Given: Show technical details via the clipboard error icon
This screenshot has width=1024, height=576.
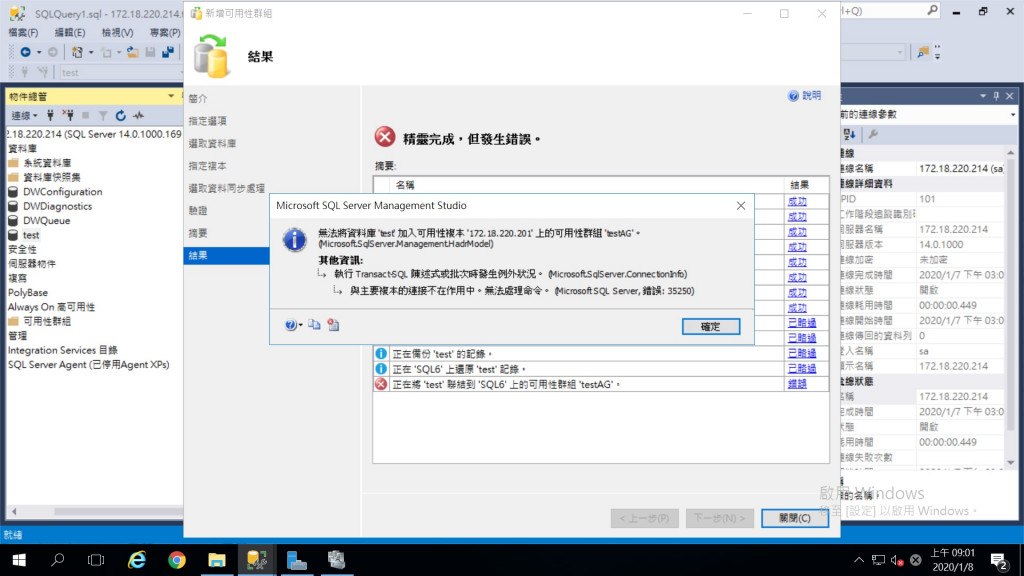Looking at the screenshot, I should (333, 325).
